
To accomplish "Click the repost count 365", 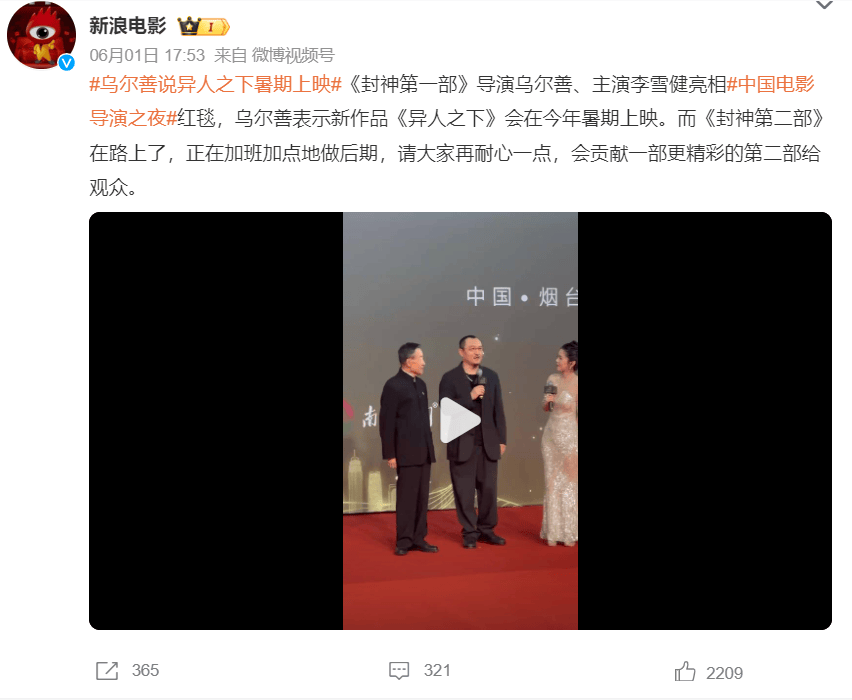I will coord(145,670).
